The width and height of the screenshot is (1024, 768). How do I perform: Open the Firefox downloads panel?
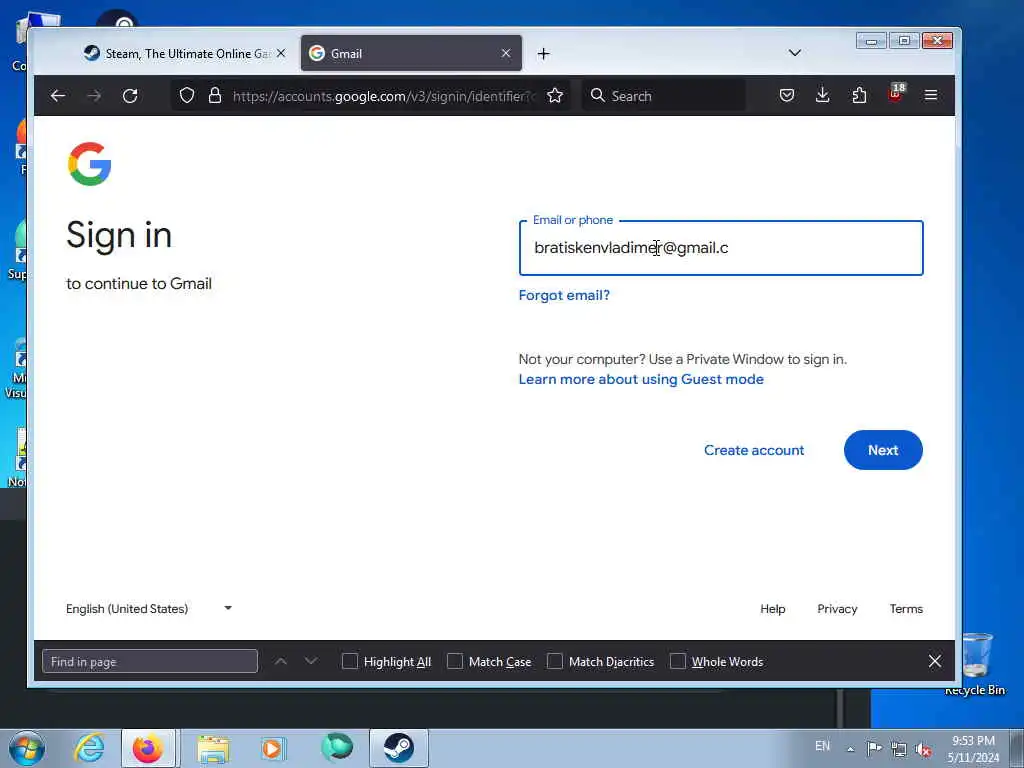click(823, 96)
